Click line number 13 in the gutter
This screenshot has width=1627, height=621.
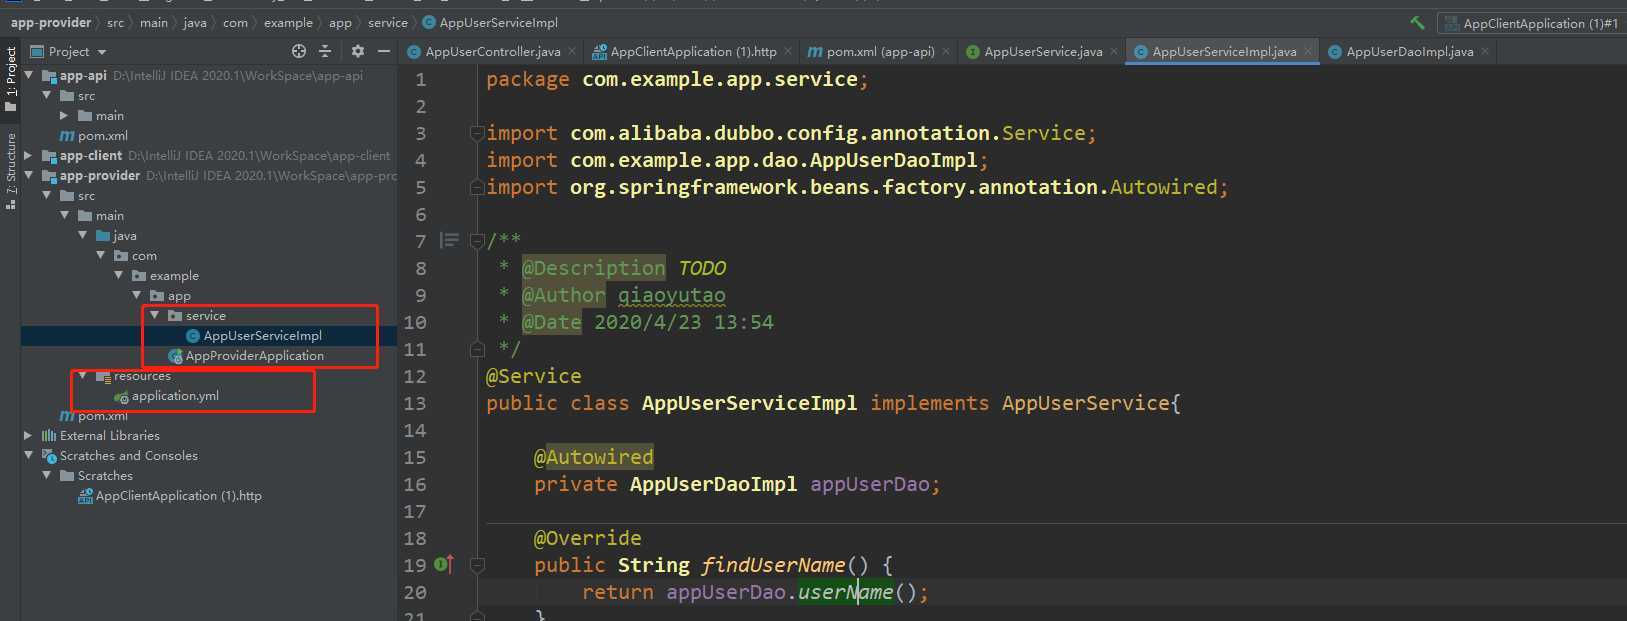(415, 403)
